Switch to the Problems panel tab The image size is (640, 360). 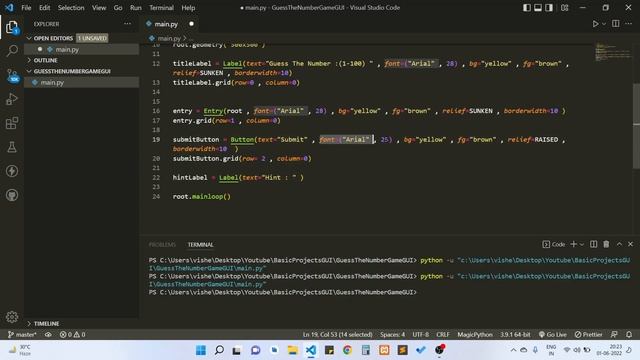(162, 244)
